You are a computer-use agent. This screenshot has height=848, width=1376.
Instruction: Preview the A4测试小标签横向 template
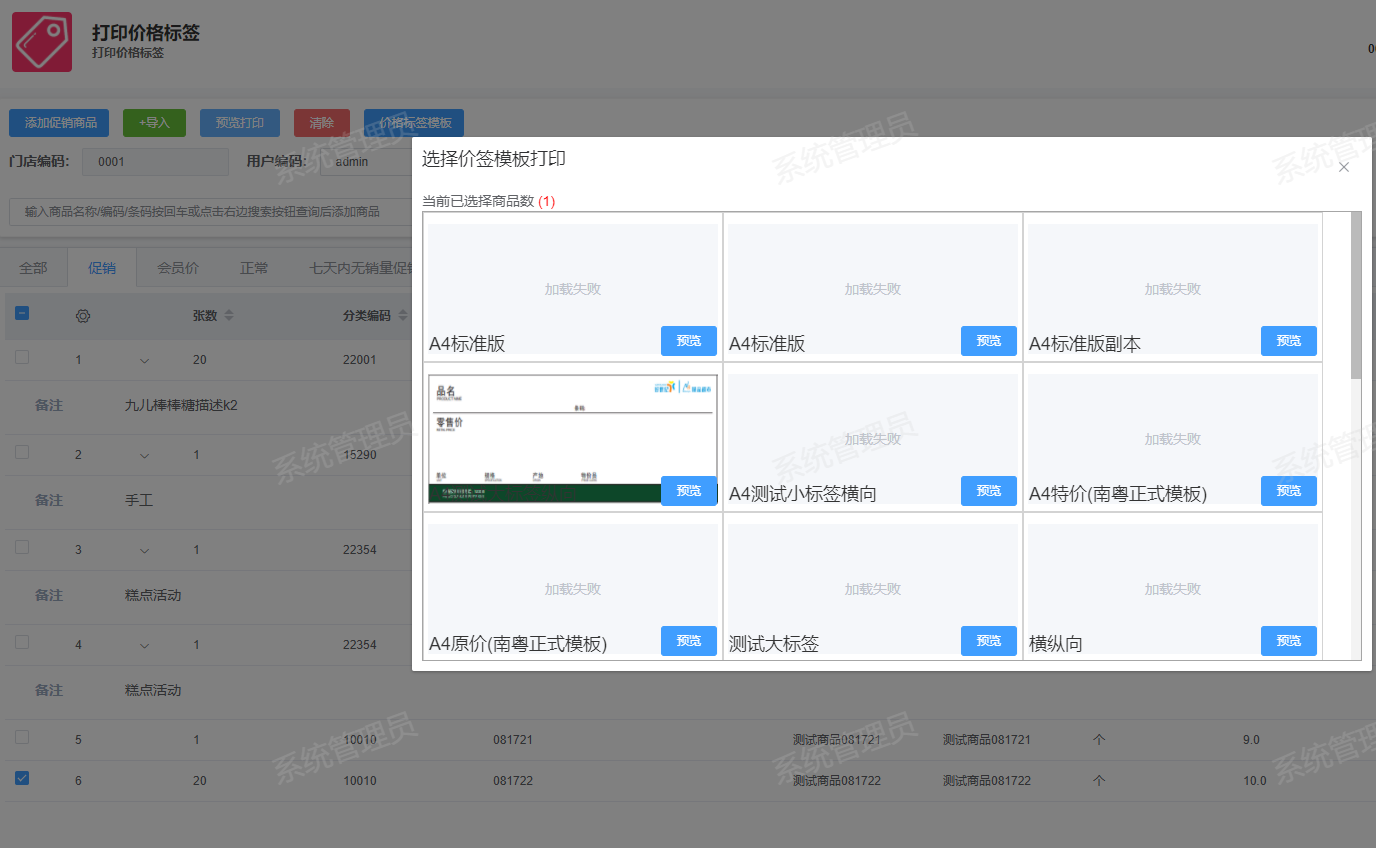pos(988,491)
